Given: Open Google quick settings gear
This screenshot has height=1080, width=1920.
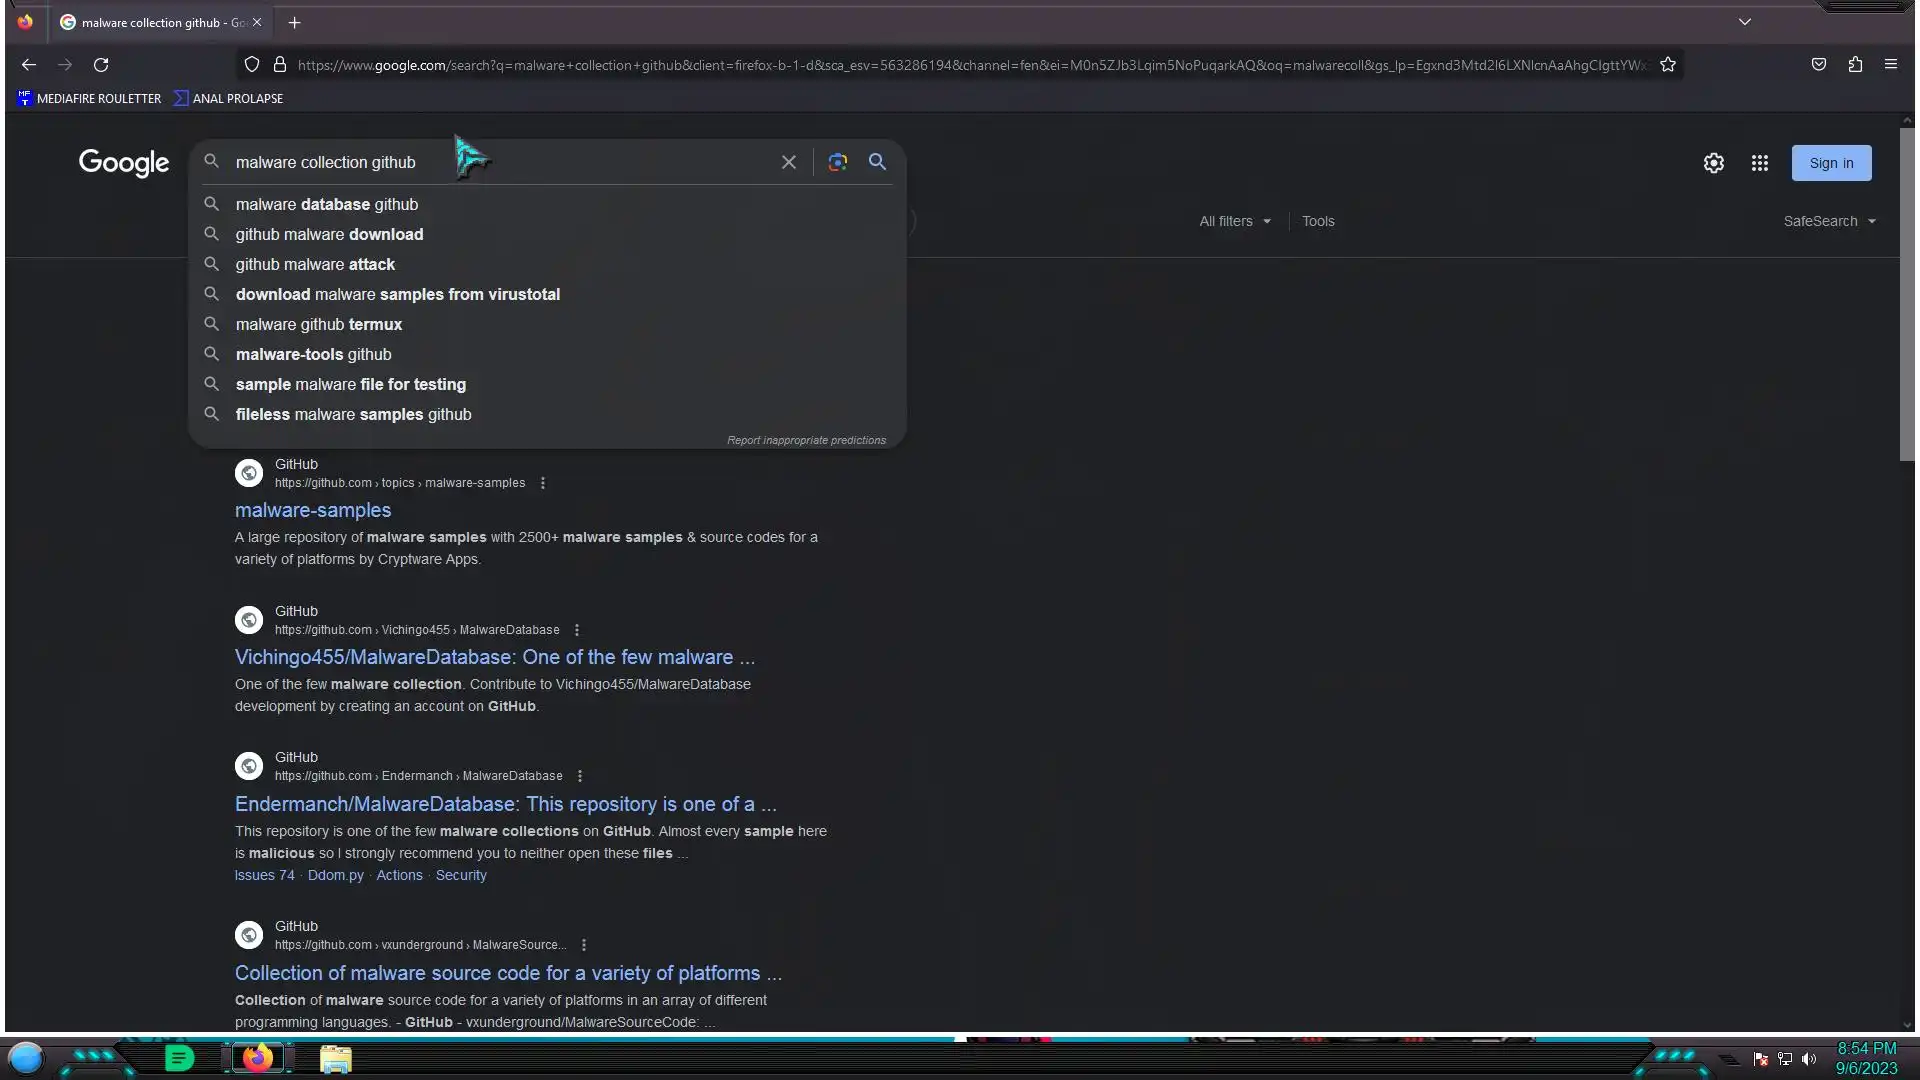Looking at the screenshot, I should pyautogui.click(x=1714, y=163).
